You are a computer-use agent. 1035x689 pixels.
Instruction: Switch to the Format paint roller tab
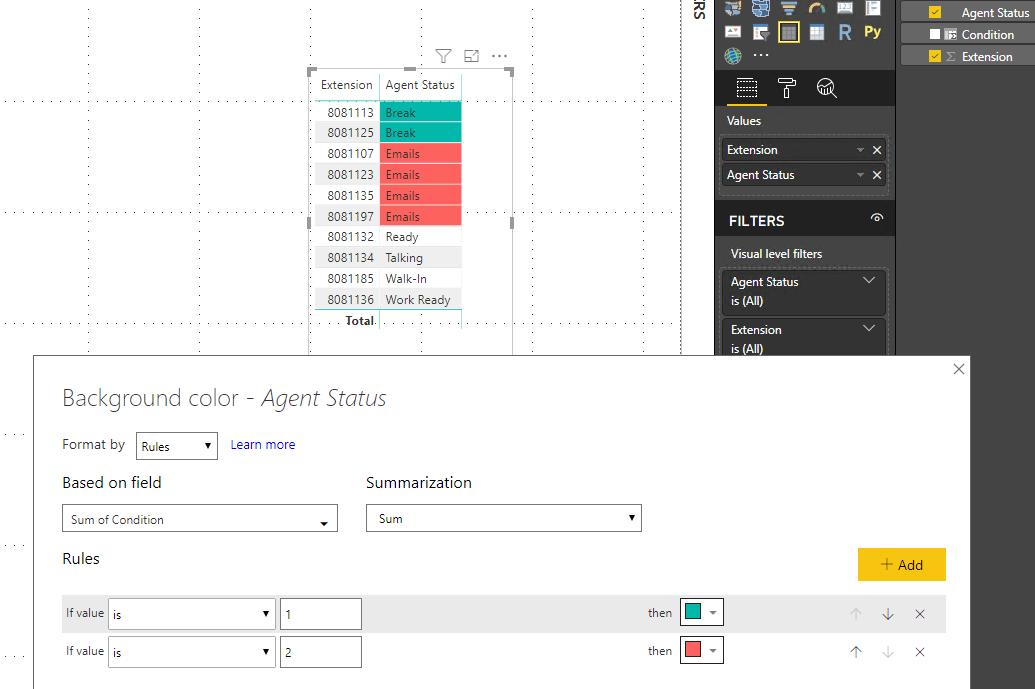click(786, 88)
